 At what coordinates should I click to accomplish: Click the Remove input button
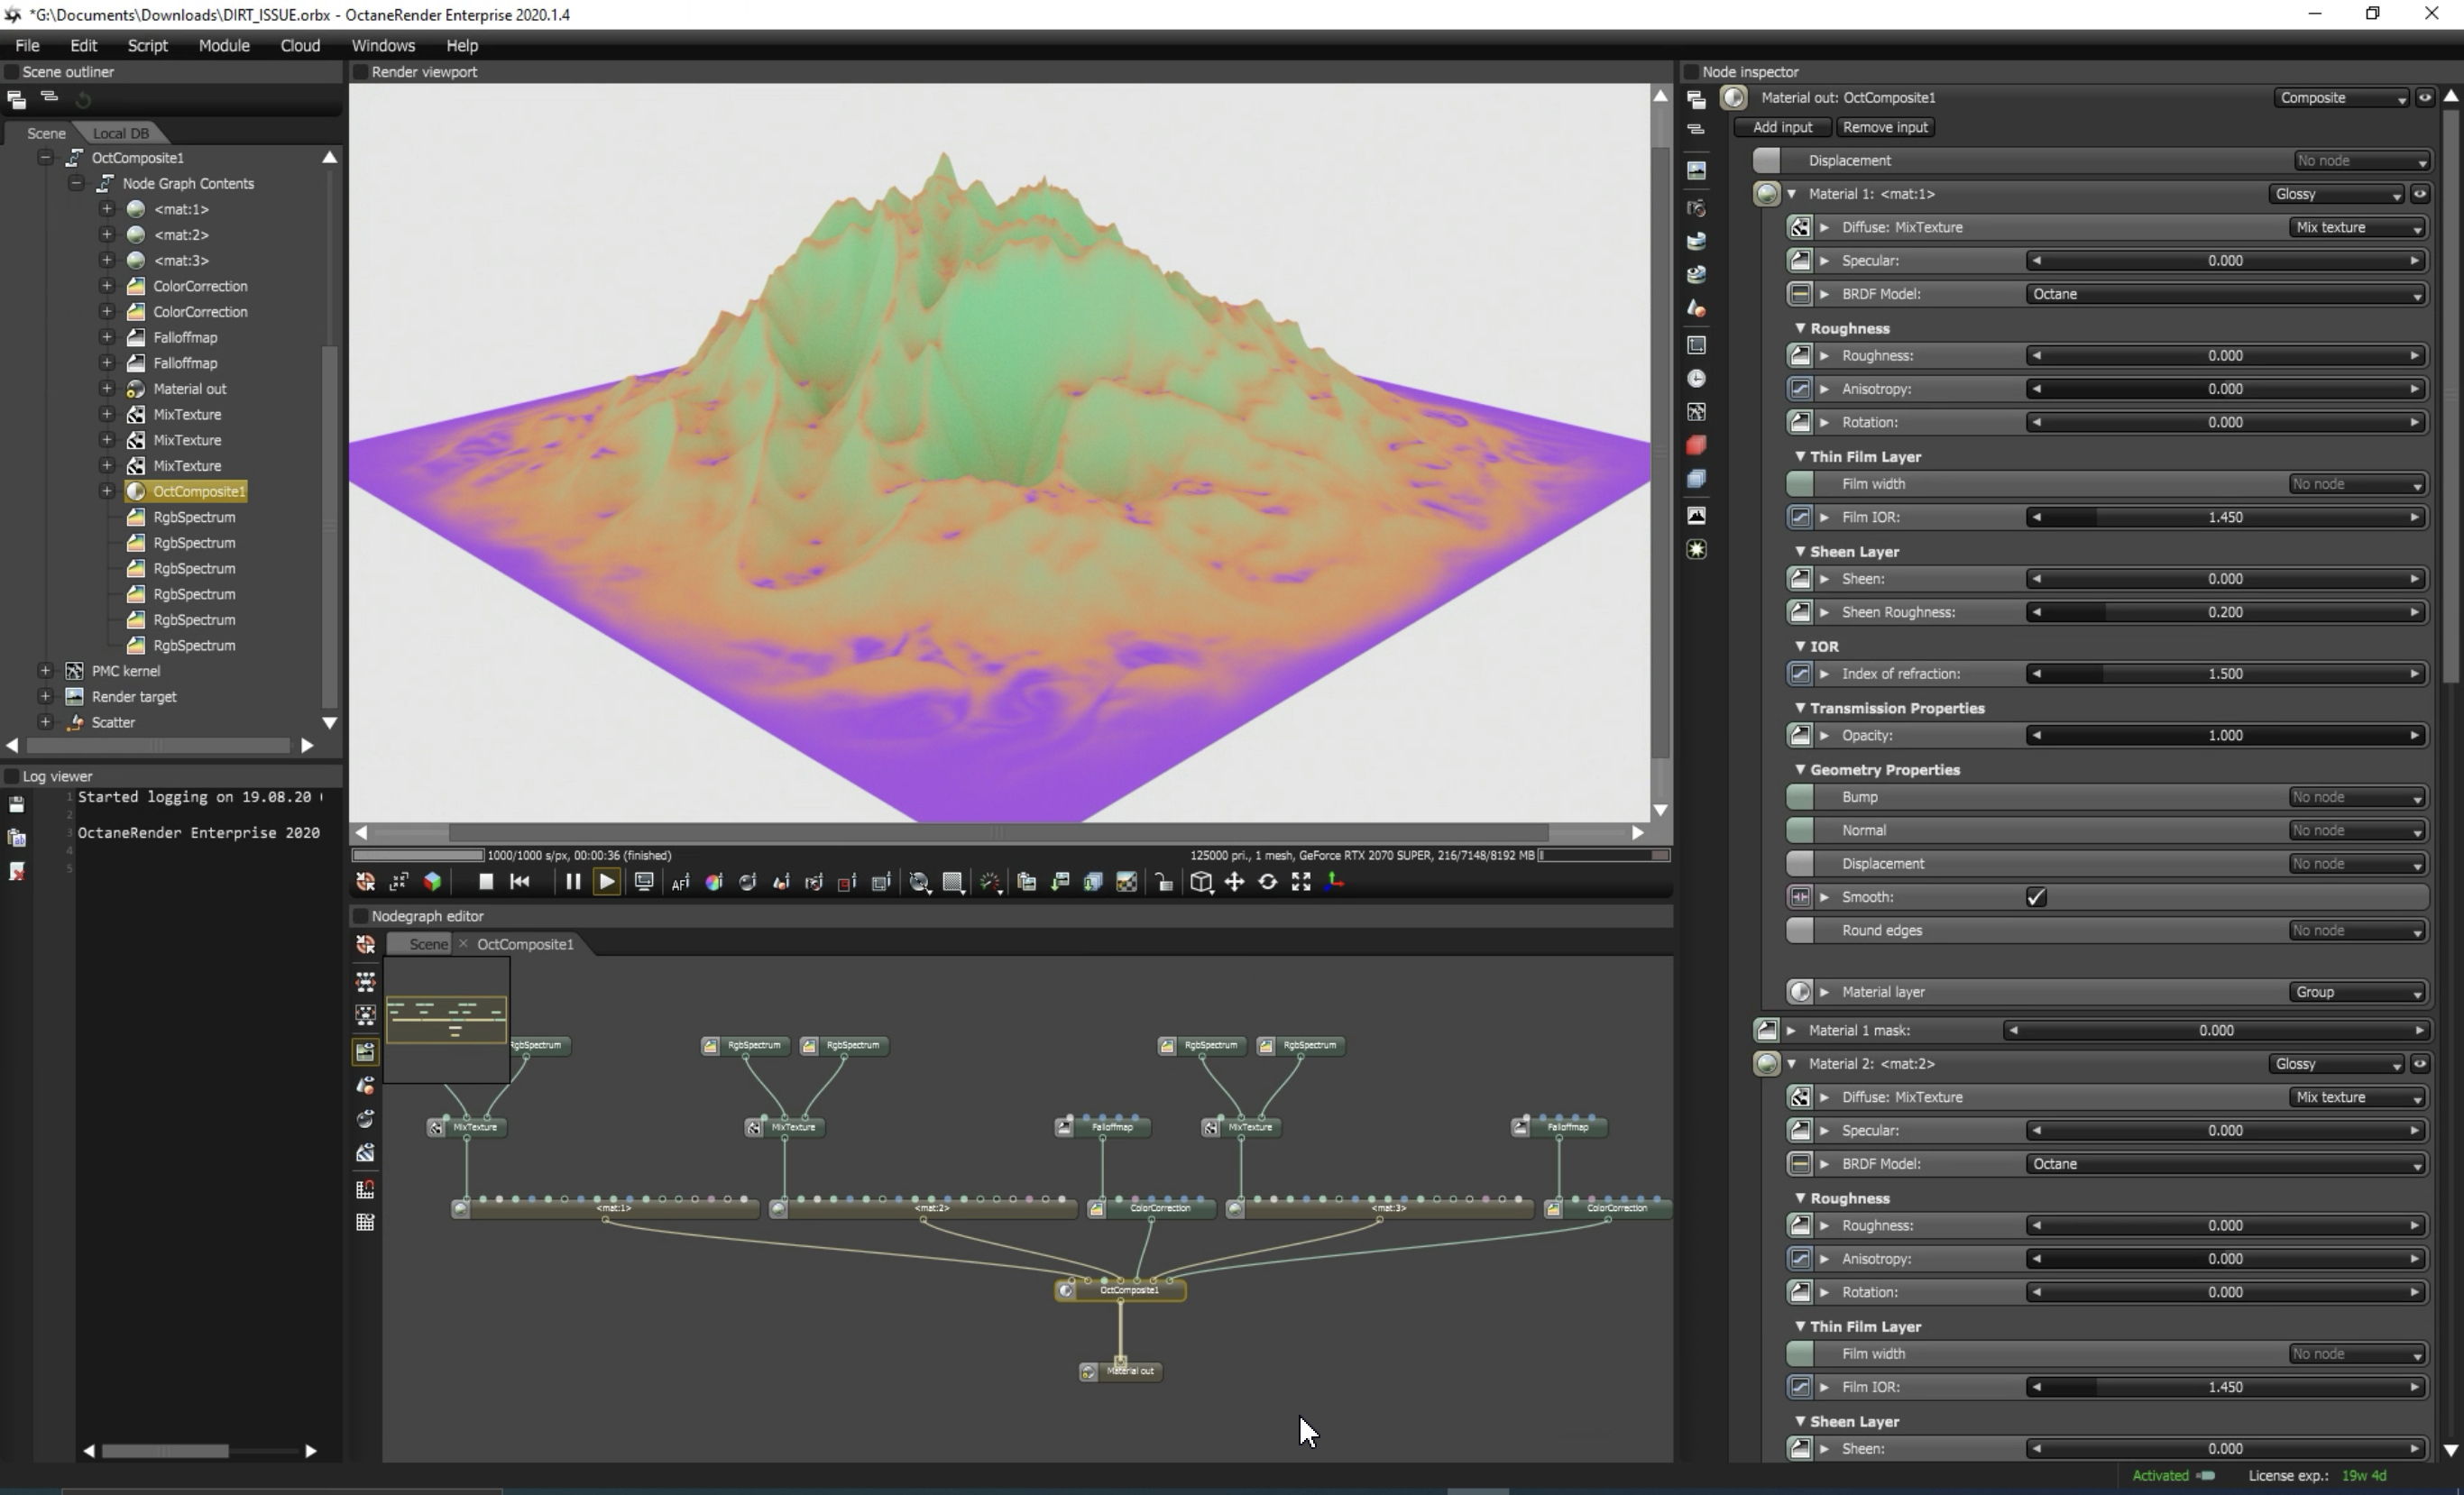[1885, 127]
